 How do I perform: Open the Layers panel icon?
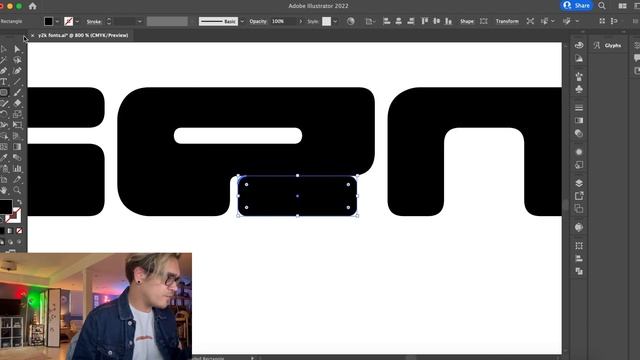tap(579, 183)
